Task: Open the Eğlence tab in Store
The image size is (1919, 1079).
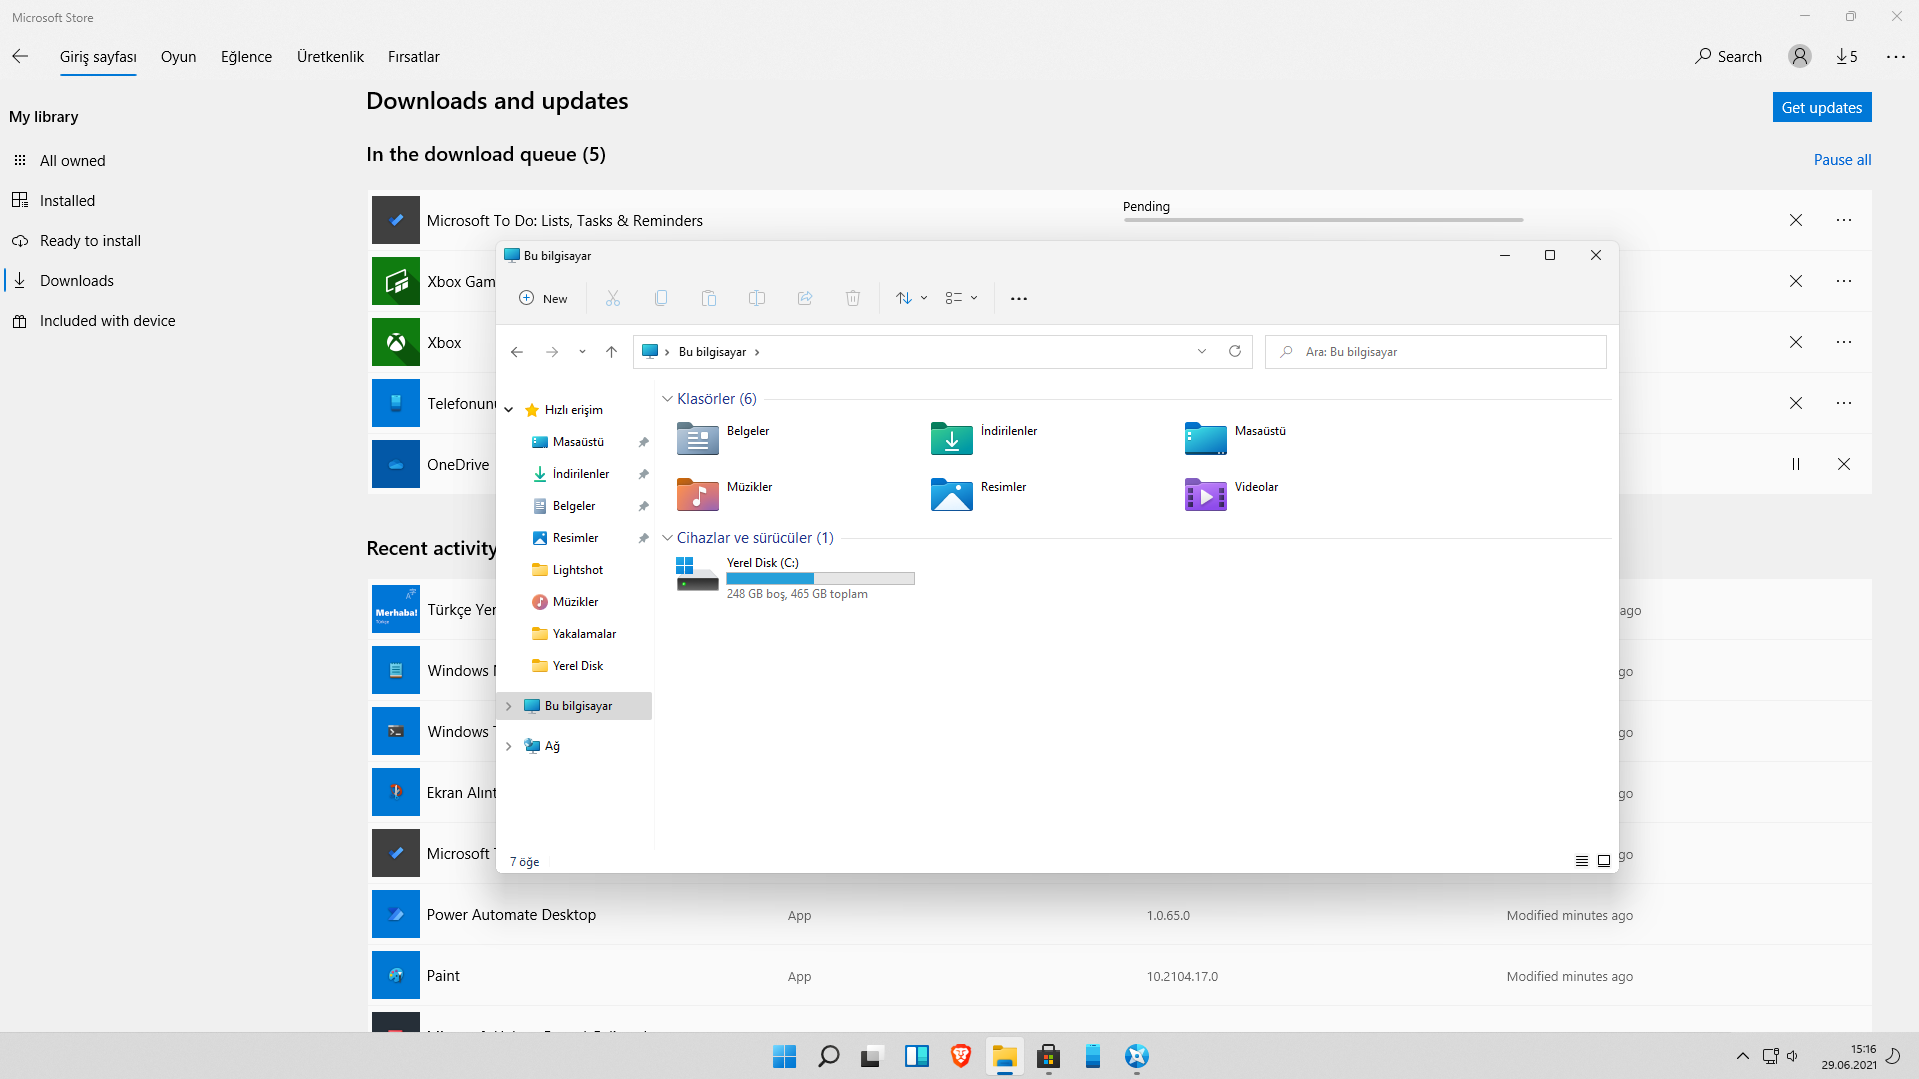Action: pyautogui.click(x=246, y=57)
